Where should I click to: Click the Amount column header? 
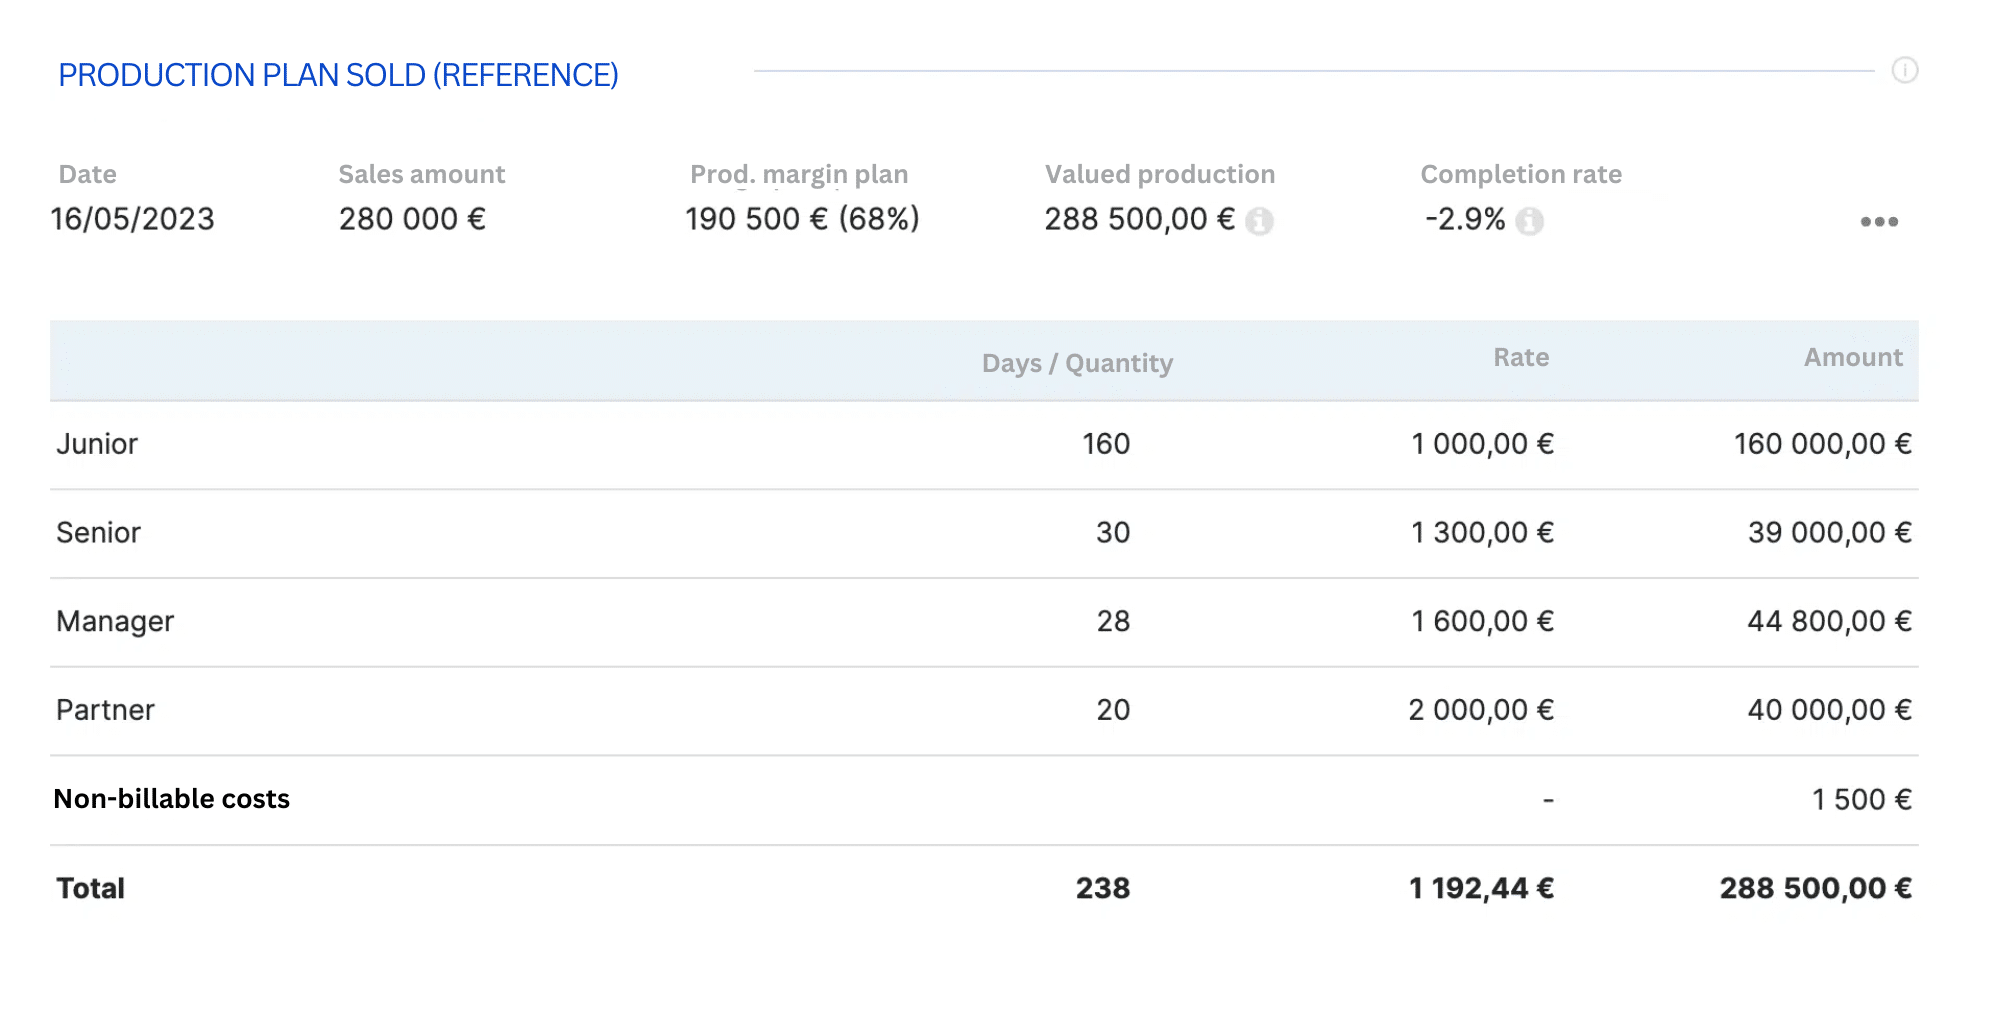pyautogui.click(x=1852, y=358)
